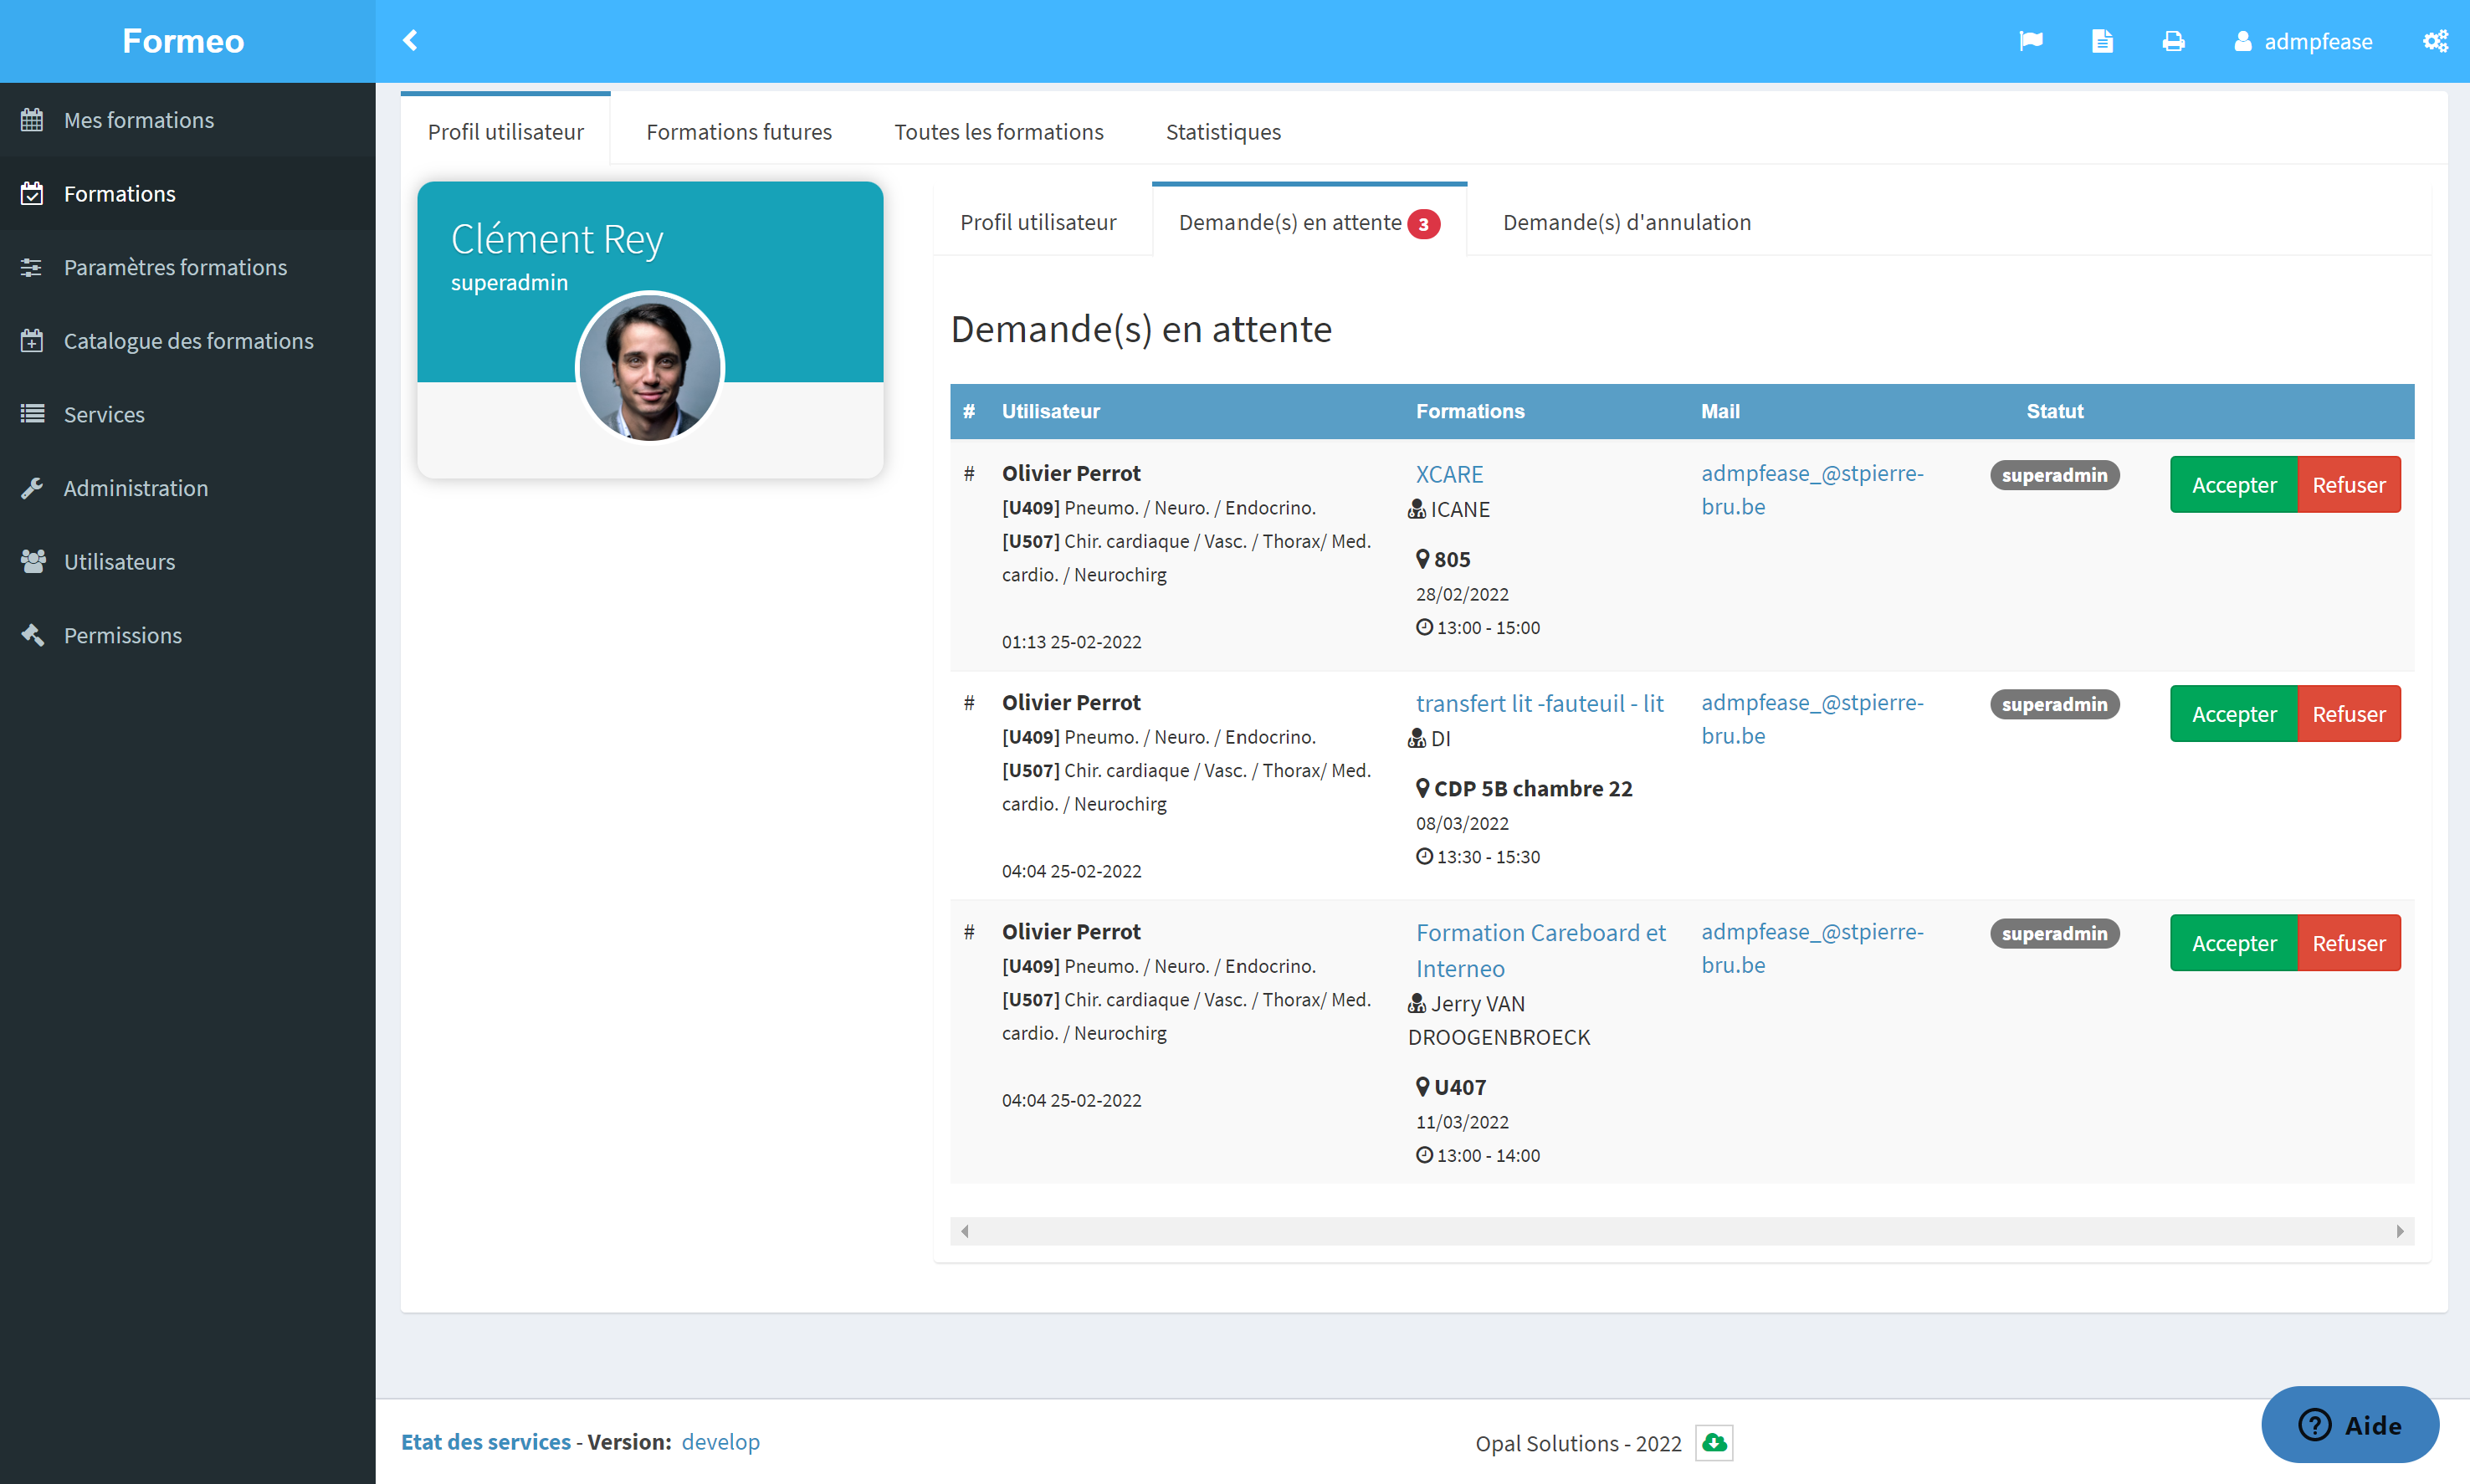Click the Statut column header
2470x1484 pixels.
(x=2054, y=411)
